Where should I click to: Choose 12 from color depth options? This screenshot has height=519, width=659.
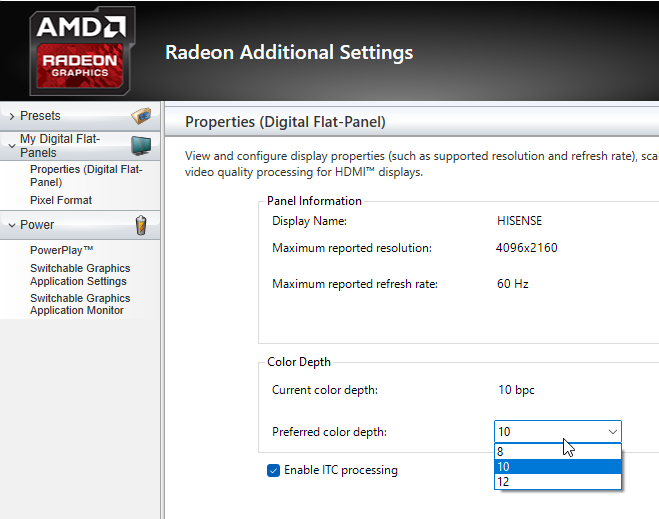[558, 482]
